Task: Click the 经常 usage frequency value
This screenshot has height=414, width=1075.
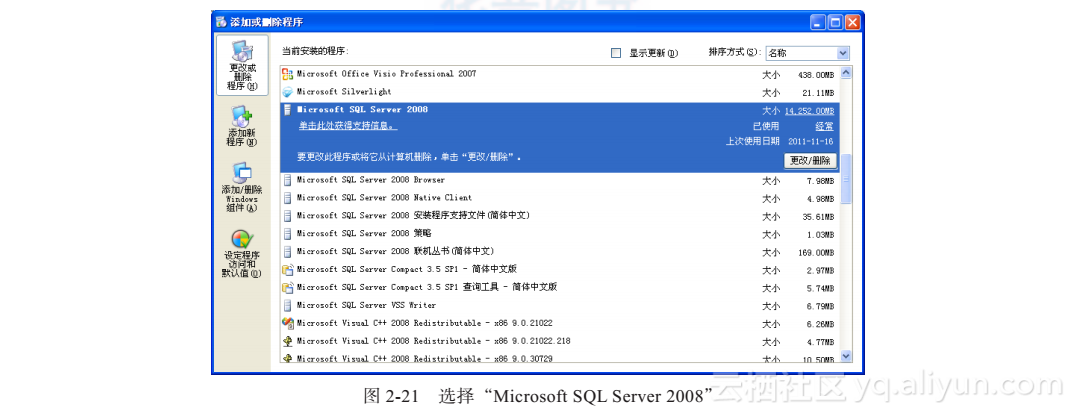Action: click(825, 126)
